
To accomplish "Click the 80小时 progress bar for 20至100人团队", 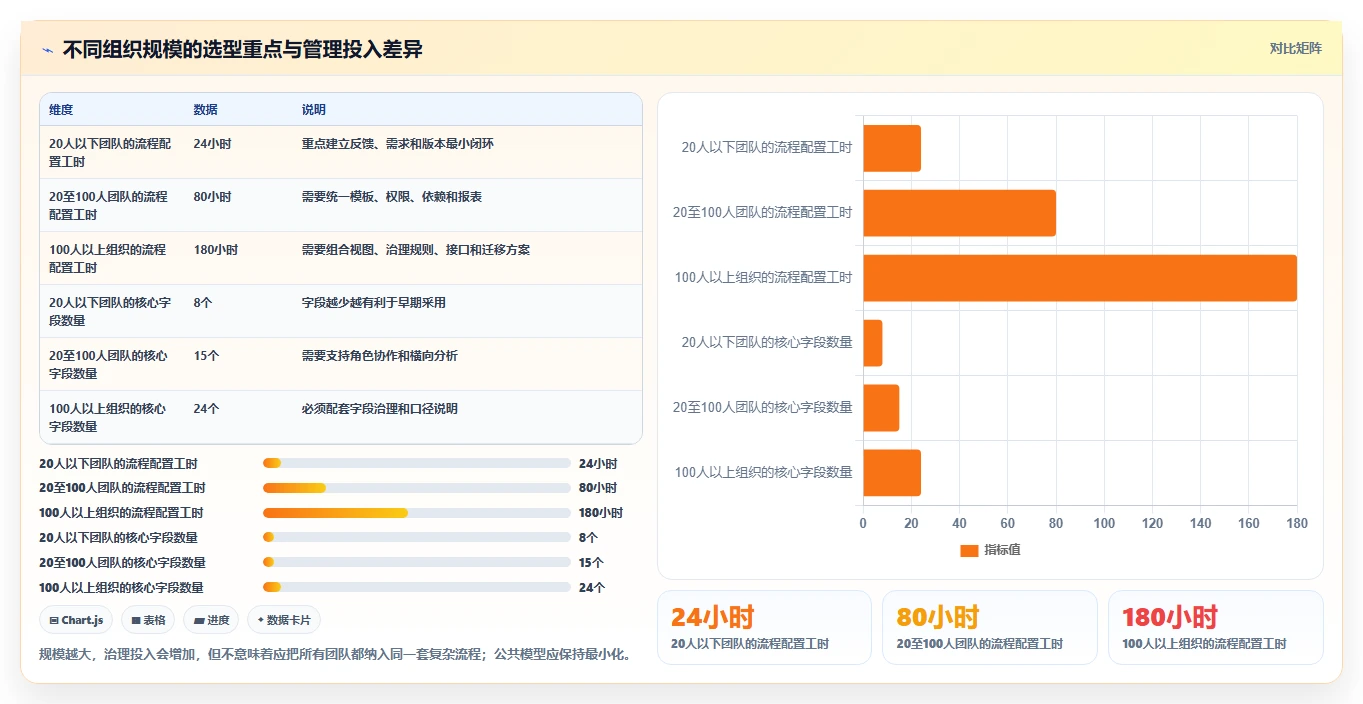I will (x=416, y=488).
